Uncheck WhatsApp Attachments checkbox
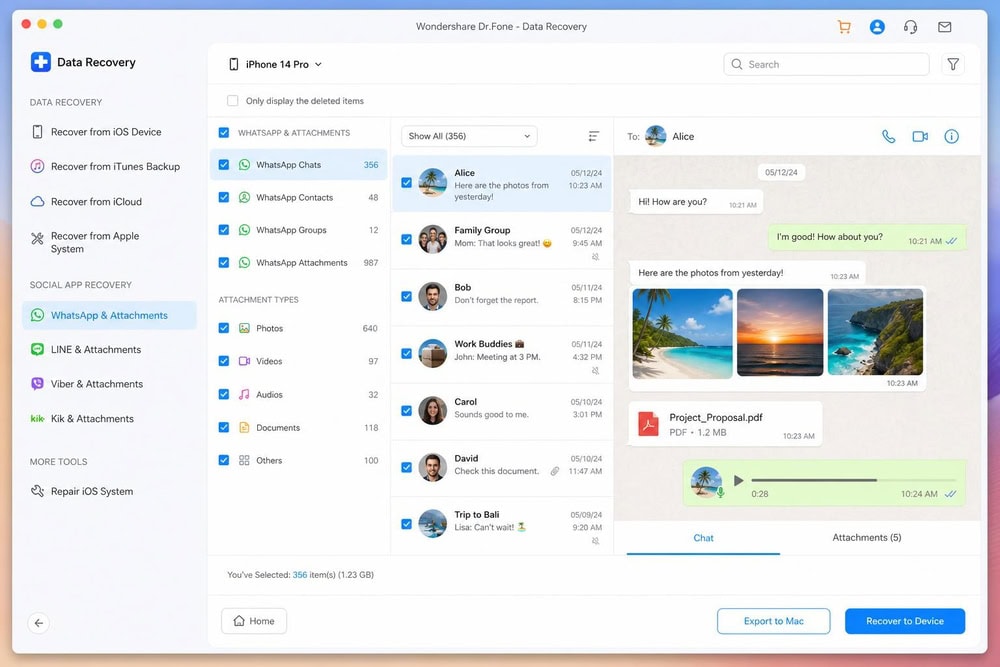Viewport: 1000px width, 667px height. [224, 262]
